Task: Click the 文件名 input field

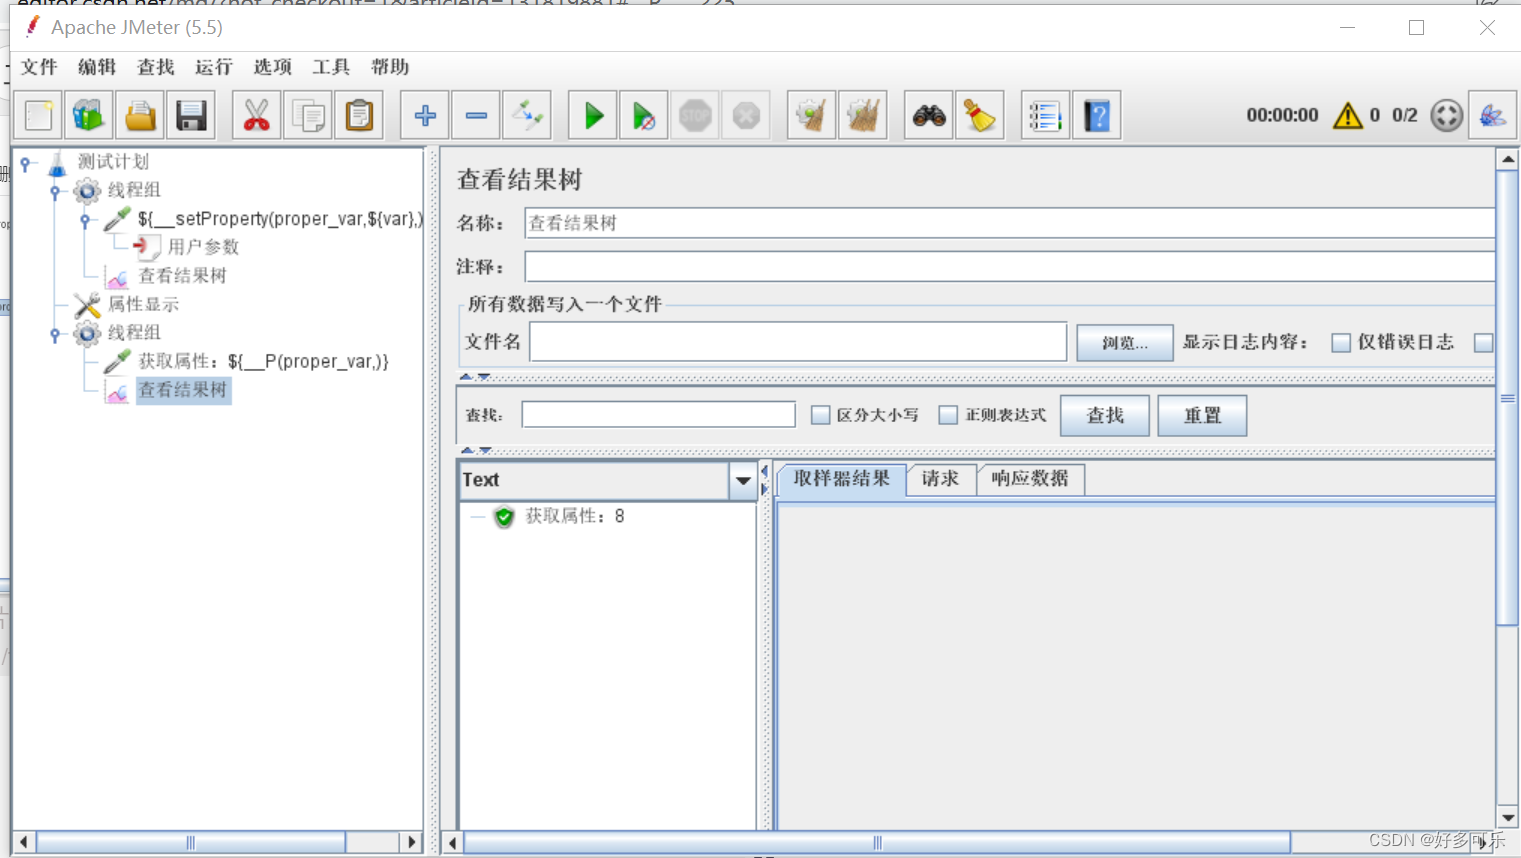Action: pyautogui.click(x=798, y=342)
